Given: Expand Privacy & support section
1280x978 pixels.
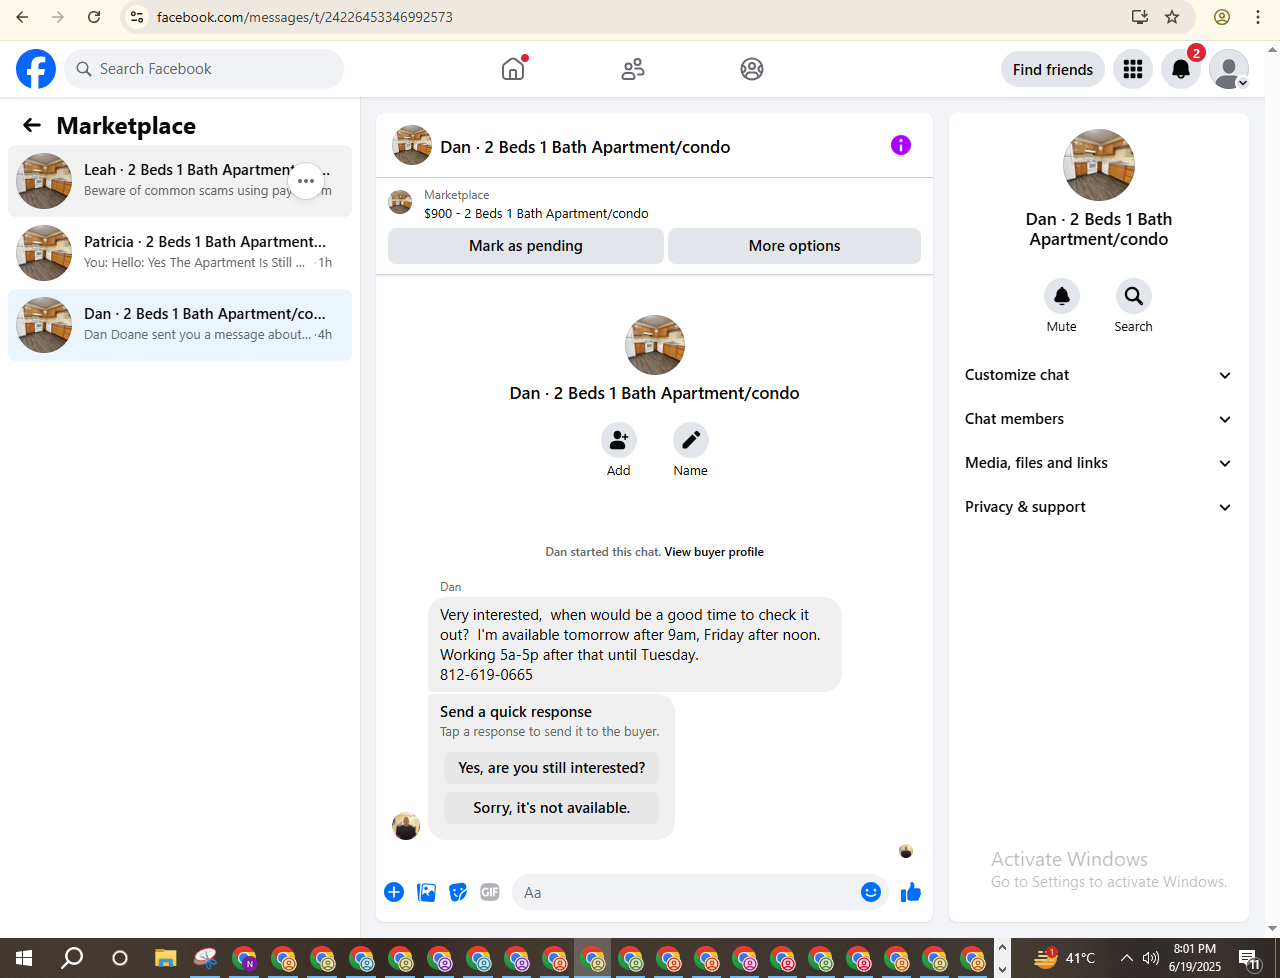Looking at the screenshot, I should (x=1099, y=507).
